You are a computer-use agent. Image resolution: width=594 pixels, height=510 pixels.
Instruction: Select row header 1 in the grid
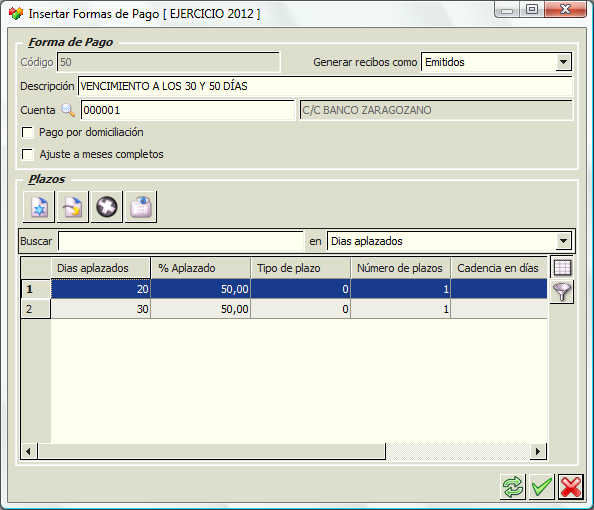pyautogui.click(x=36, y=289)
